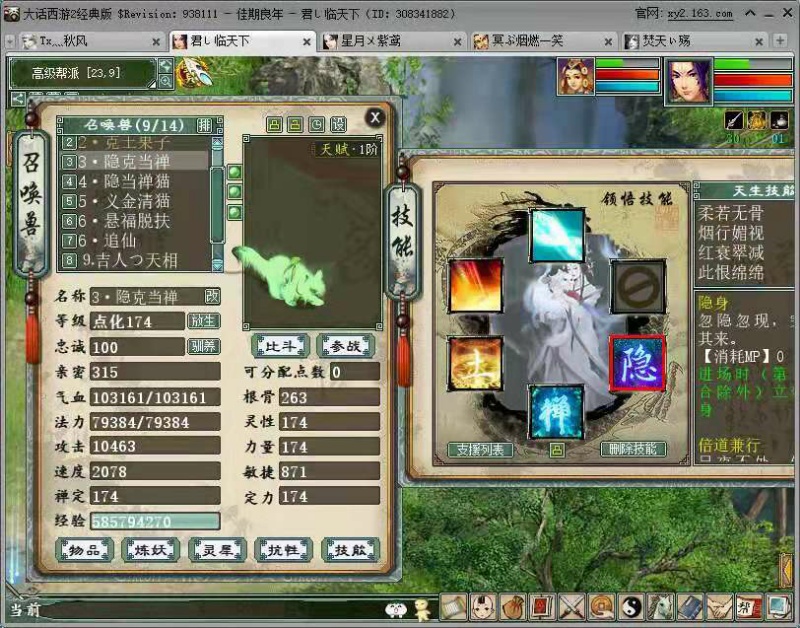Open the yin-yang icon in bottom toolbar

[x=631, y=606]
